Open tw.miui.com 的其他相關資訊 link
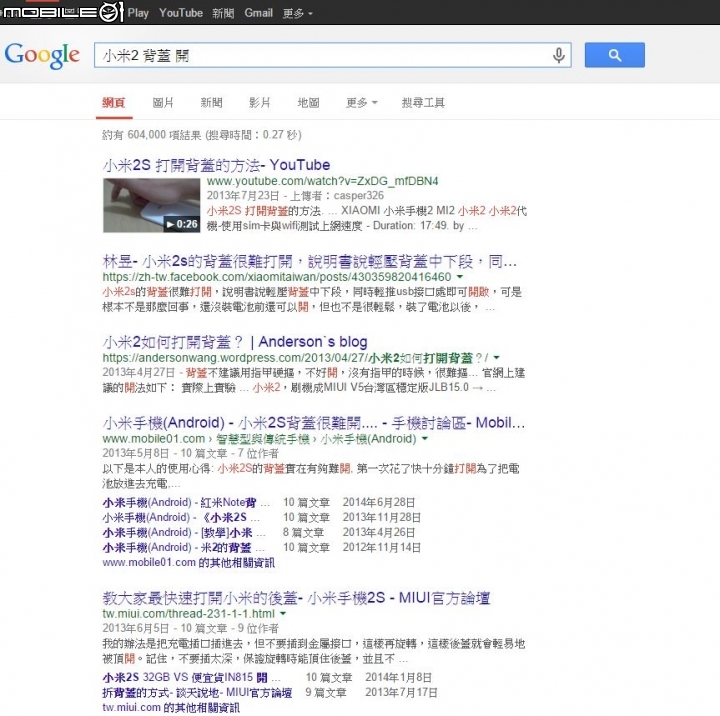The height and width of the screenshot is (716, 720). [171, 708]
